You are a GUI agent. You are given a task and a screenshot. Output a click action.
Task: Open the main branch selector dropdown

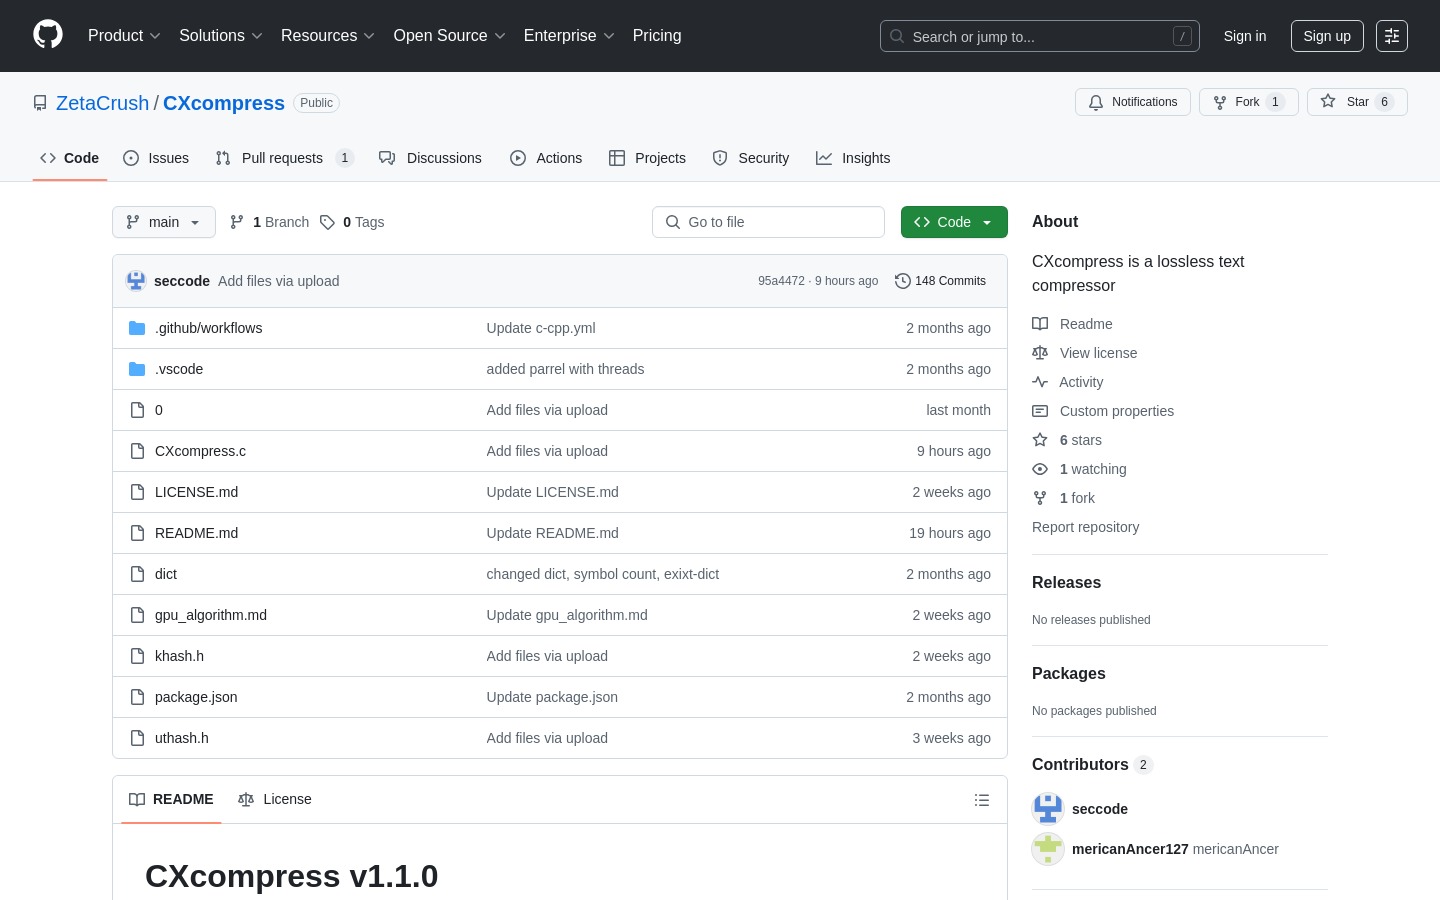164,222
